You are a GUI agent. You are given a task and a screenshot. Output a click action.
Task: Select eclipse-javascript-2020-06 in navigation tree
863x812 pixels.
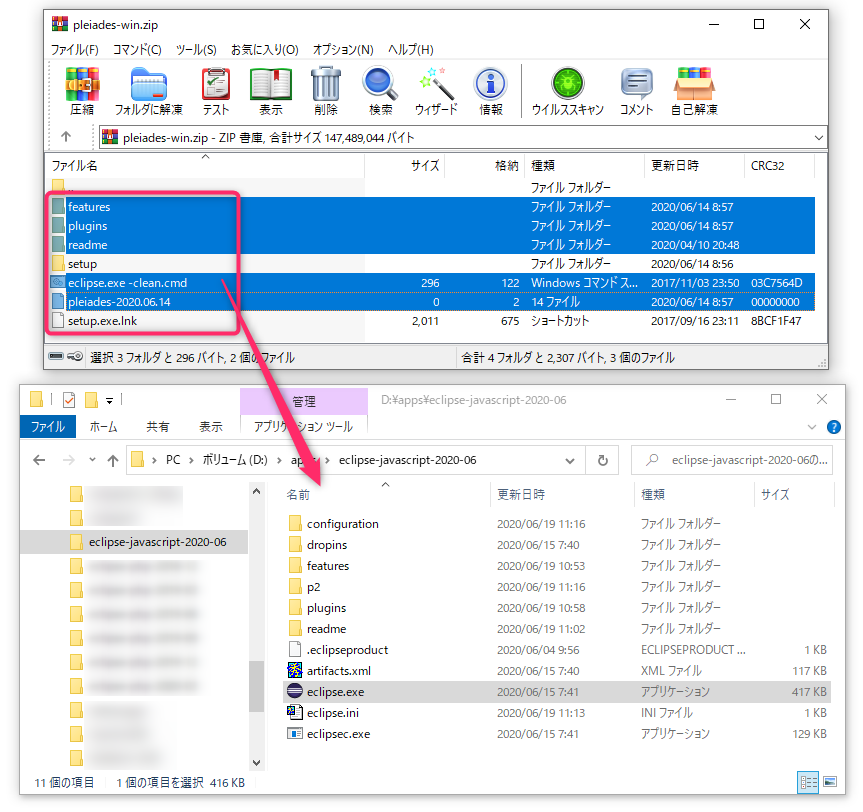[134, 542]
